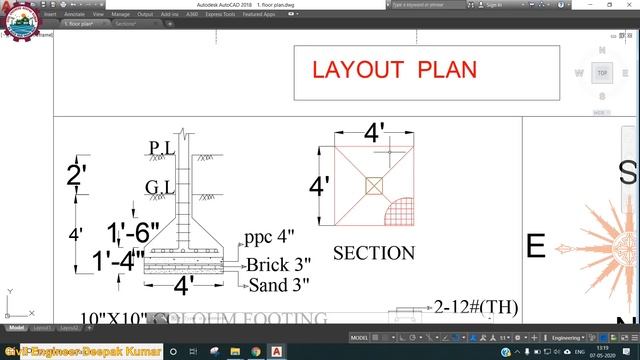Open the Manage ribbon tab
The height and width of the screenshot is (360, 640).
coord(120,14)
